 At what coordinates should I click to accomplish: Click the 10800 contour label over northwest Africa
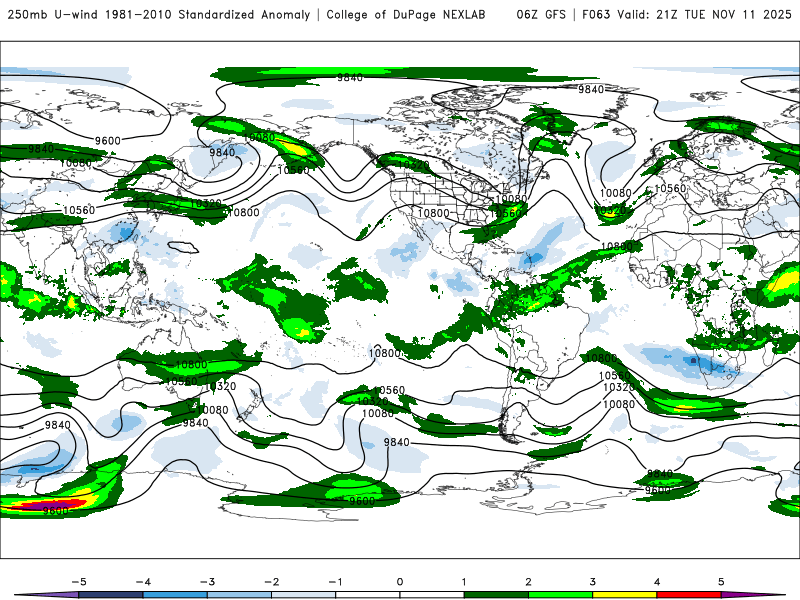(617, 246)
